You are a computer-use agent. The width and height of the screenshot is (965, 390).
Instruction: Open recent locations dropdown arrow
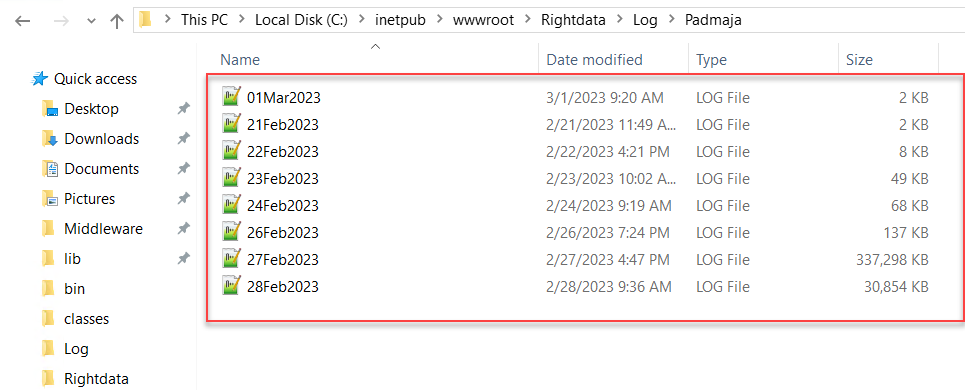tap(91, 21)
